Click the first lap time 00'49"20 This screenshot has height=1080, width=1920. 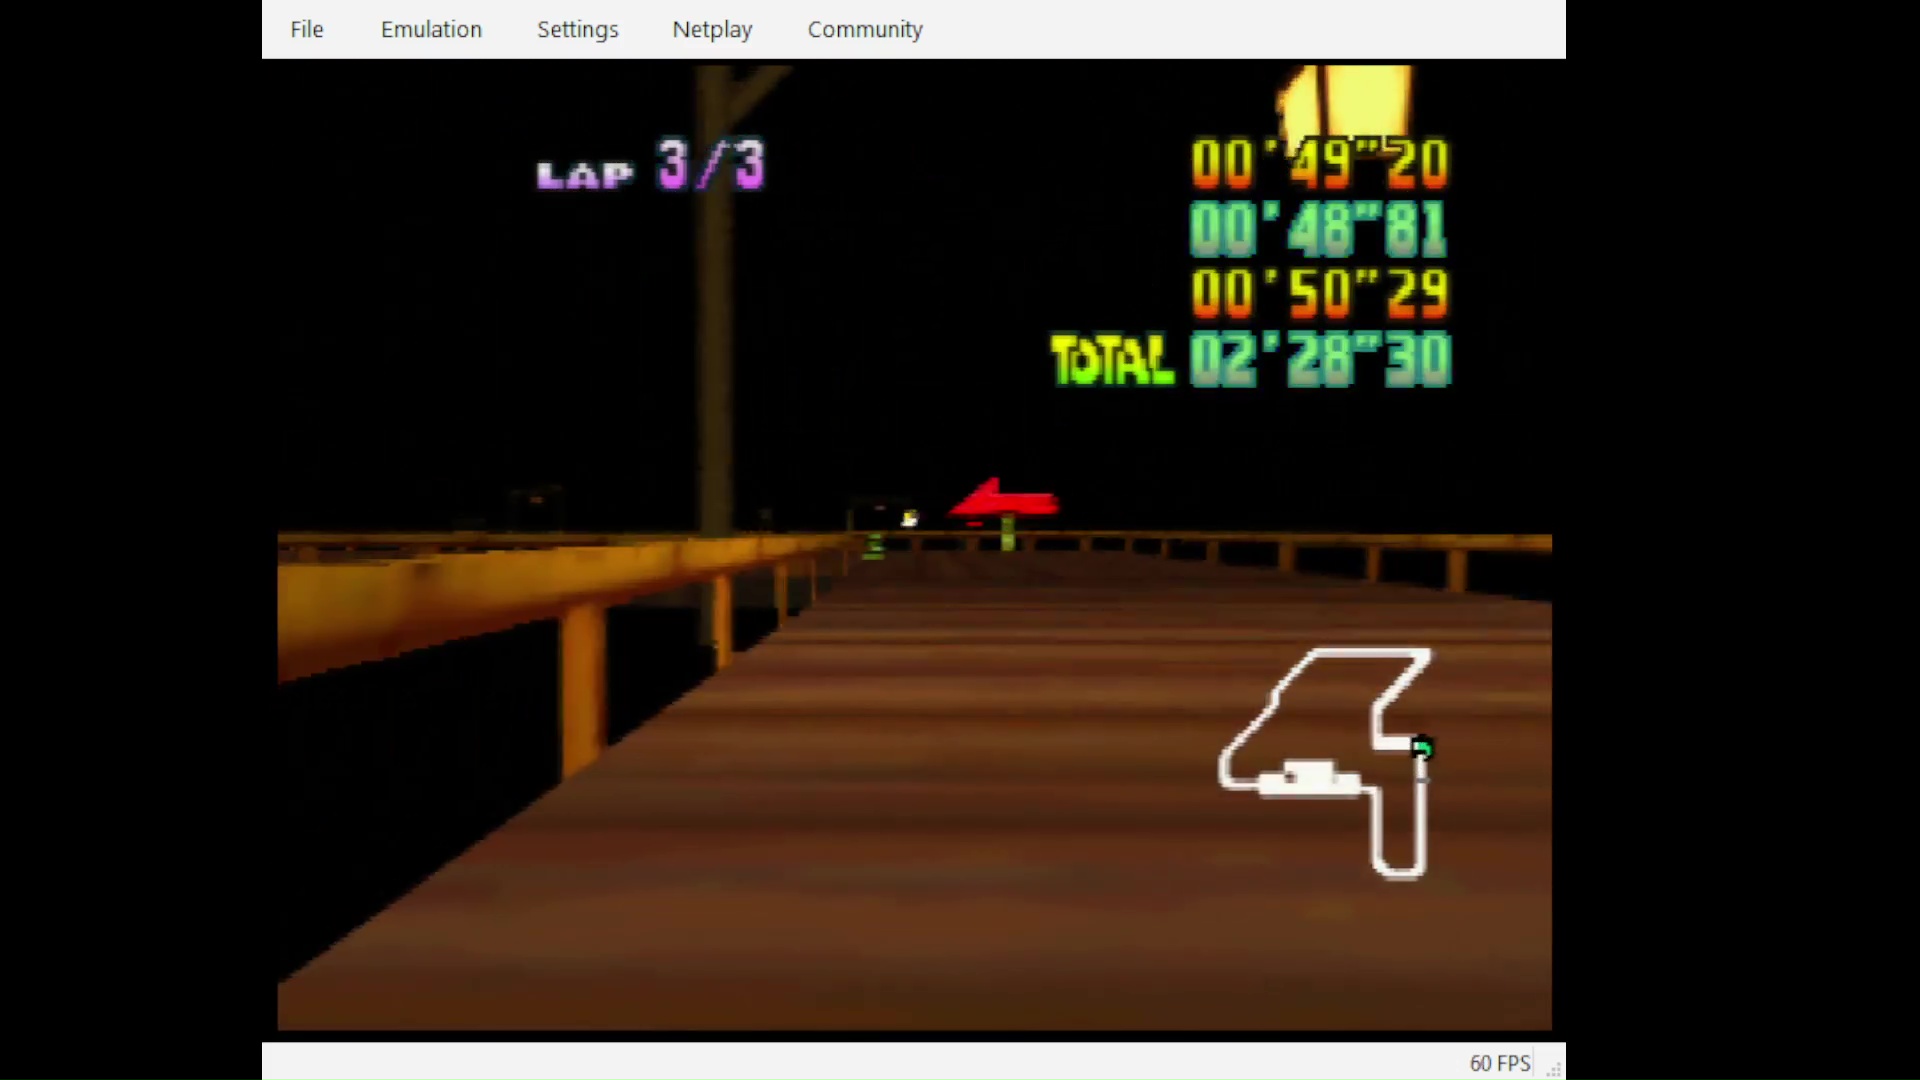(x=1318, y=163)
